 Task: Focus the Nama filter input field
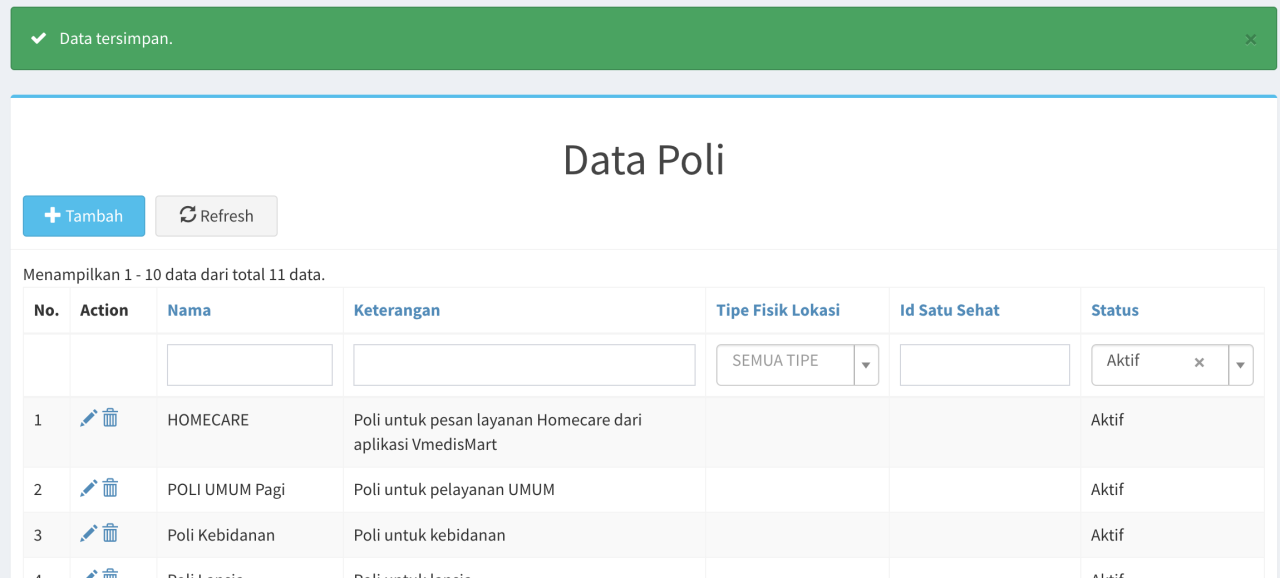point(250,365)
